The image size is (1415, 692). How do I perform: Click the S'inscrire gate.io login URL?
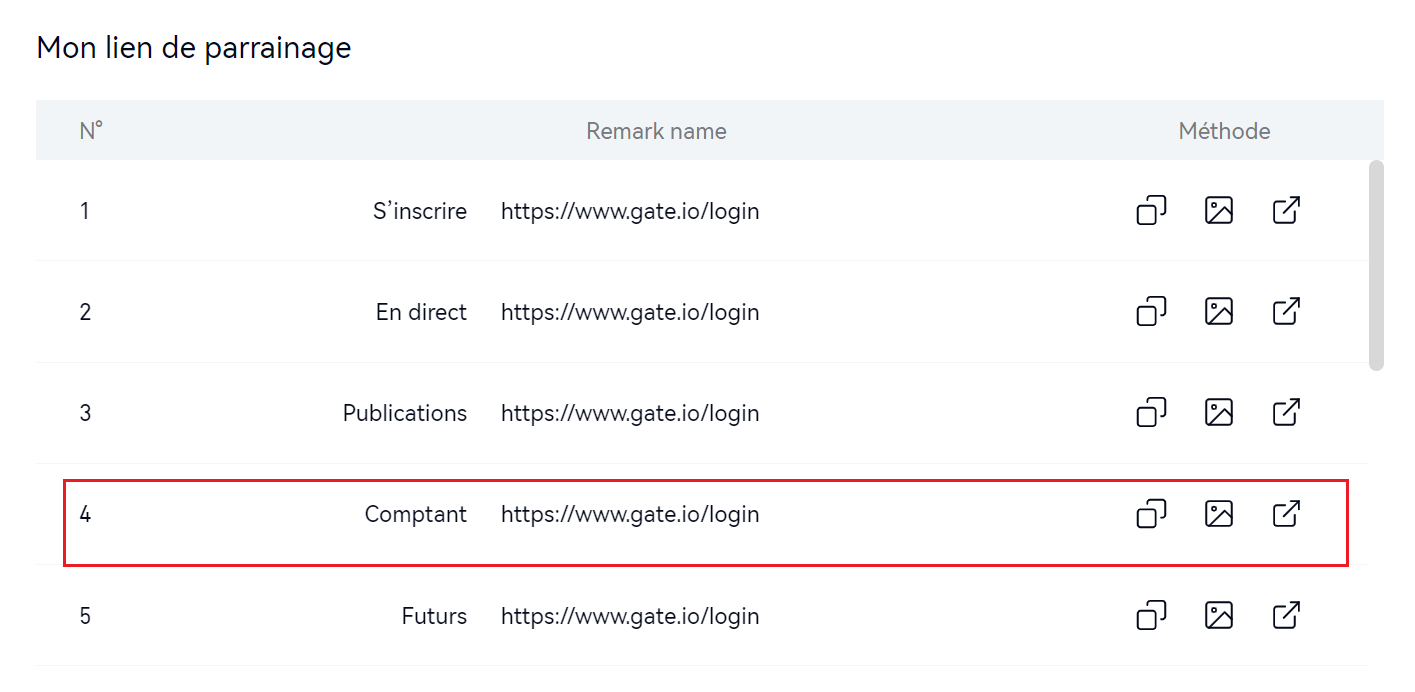coord(630,212)
